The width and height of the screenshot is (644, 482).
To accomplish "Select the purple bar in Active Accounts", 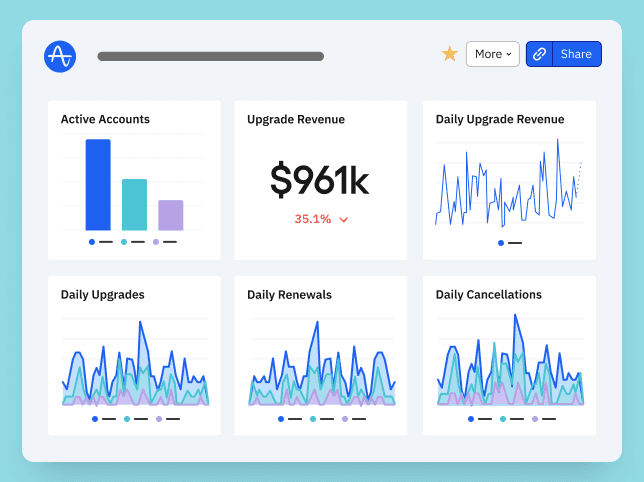I will [171, 215].
